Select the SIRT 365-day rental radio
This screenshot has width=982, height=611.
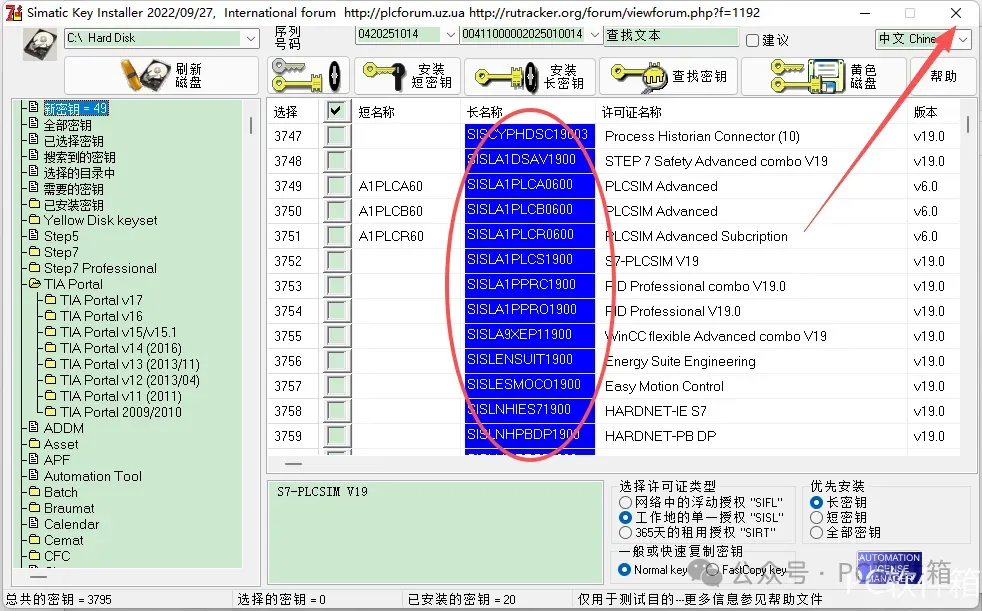click(625, 533)
